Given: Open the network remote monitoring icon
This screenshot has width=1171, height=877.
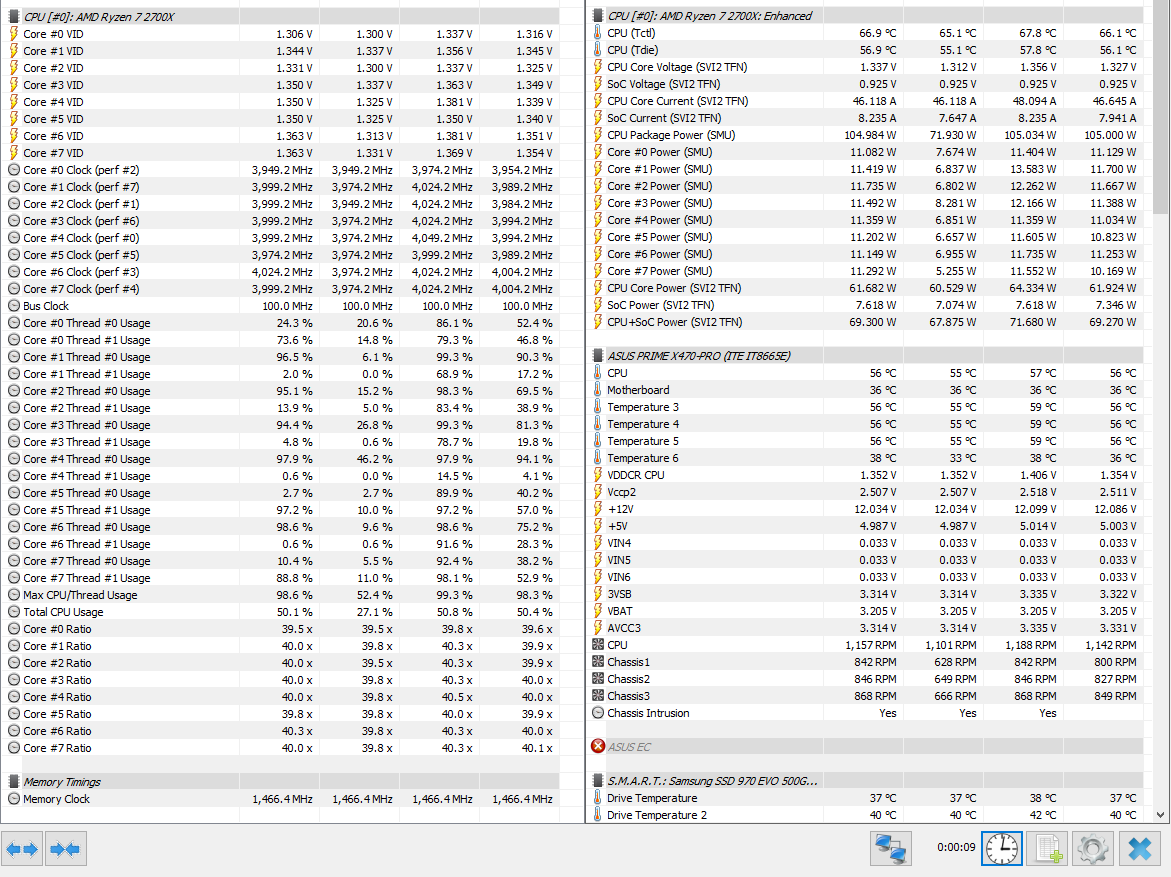Looking at the screenshot, I should [891, 849].
